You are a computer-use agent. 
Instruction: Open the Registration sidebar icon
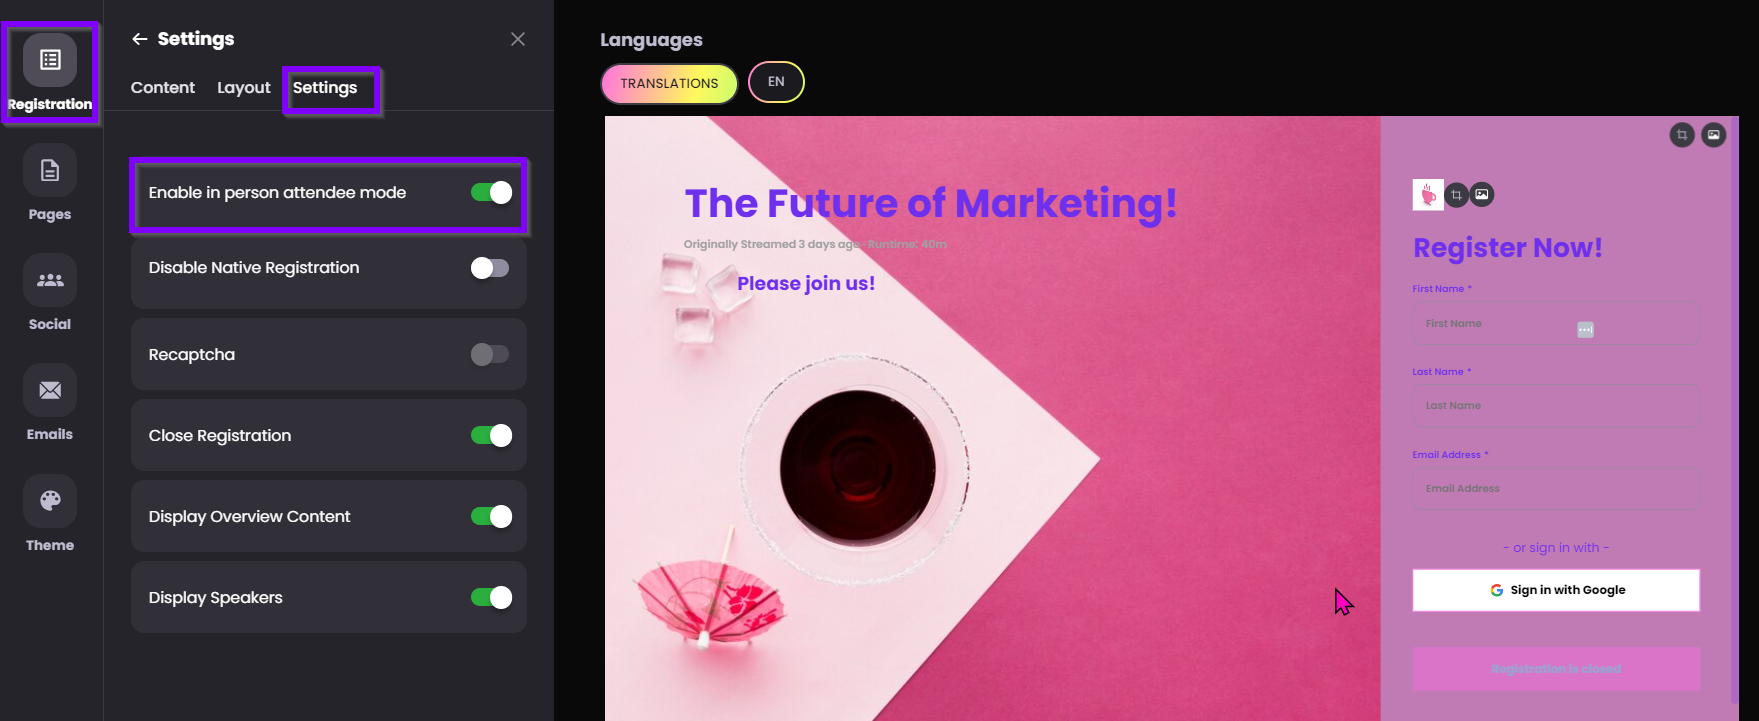click(x=50, y=60)
